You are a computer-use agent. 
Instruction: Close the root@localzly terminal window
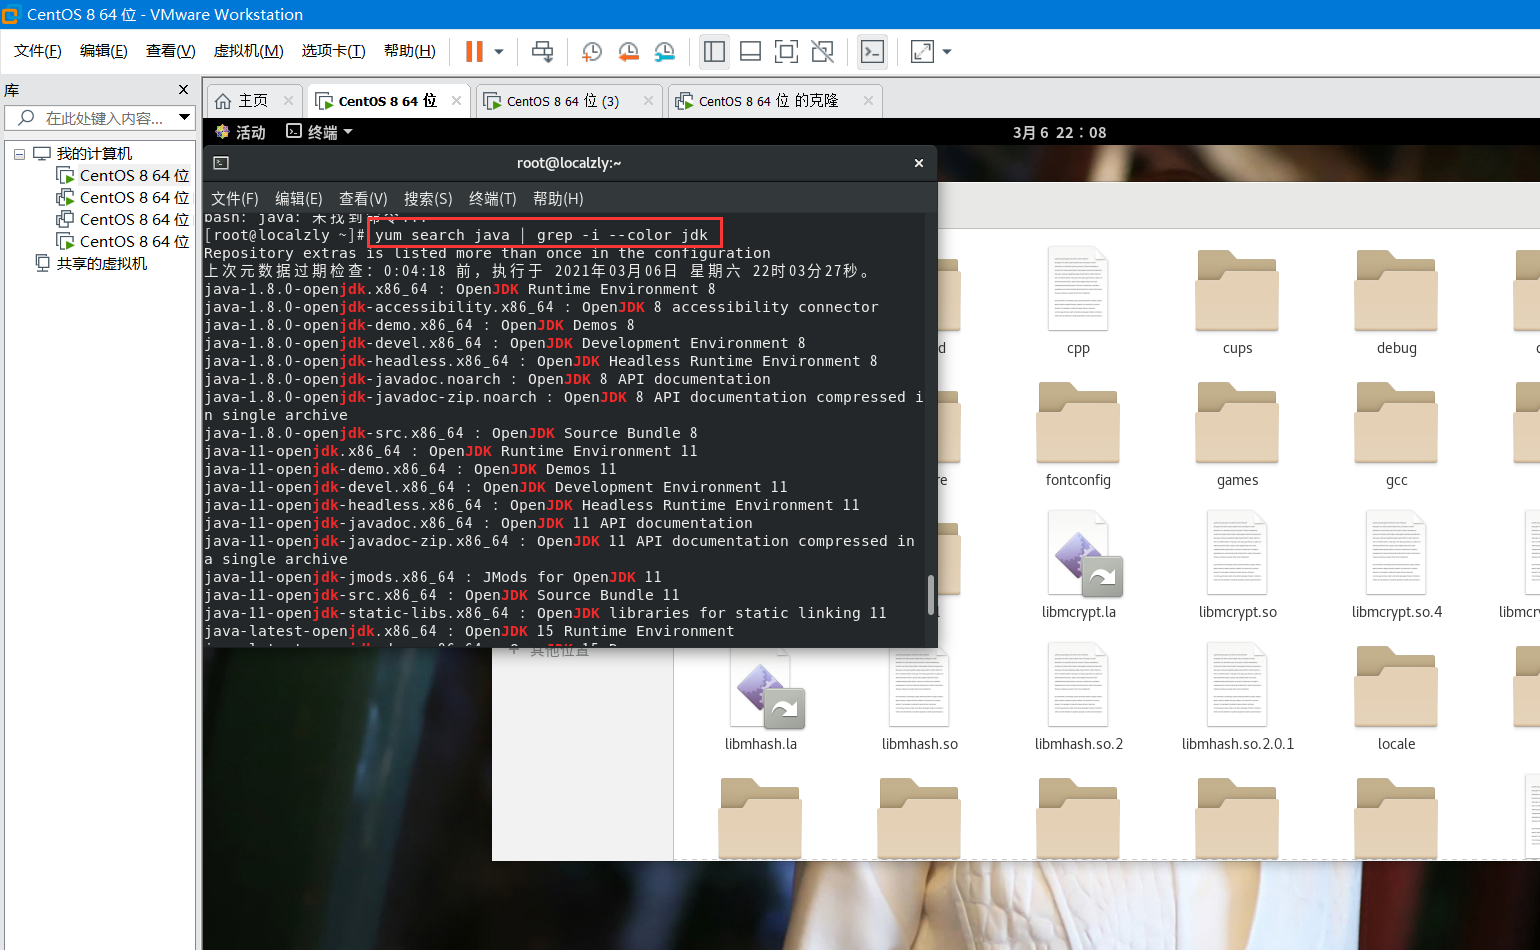coord(919,163)
